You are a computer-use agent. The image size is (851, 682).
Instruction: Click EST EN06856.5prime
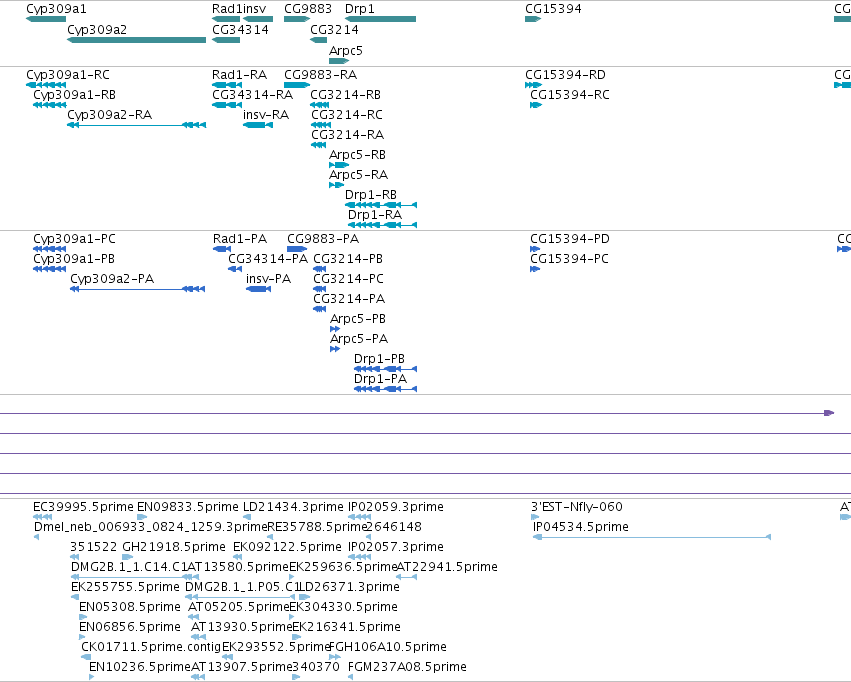[130, 627]
